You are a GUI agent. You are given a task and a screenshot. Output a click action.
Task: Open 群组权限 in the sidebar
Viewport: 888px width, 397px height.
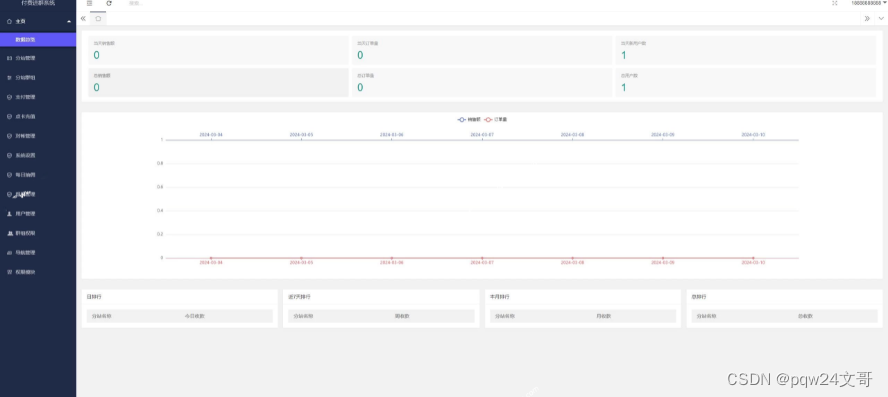(38, 233)
